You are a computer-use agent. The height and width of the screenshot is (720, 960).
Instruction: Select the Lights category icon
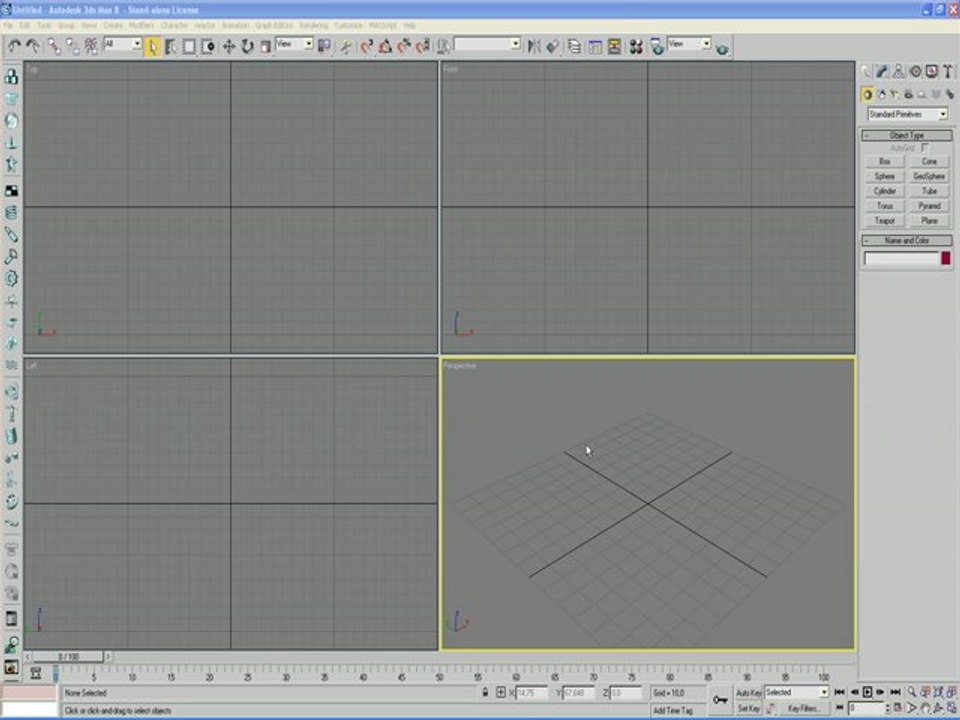tap(895, 95)
